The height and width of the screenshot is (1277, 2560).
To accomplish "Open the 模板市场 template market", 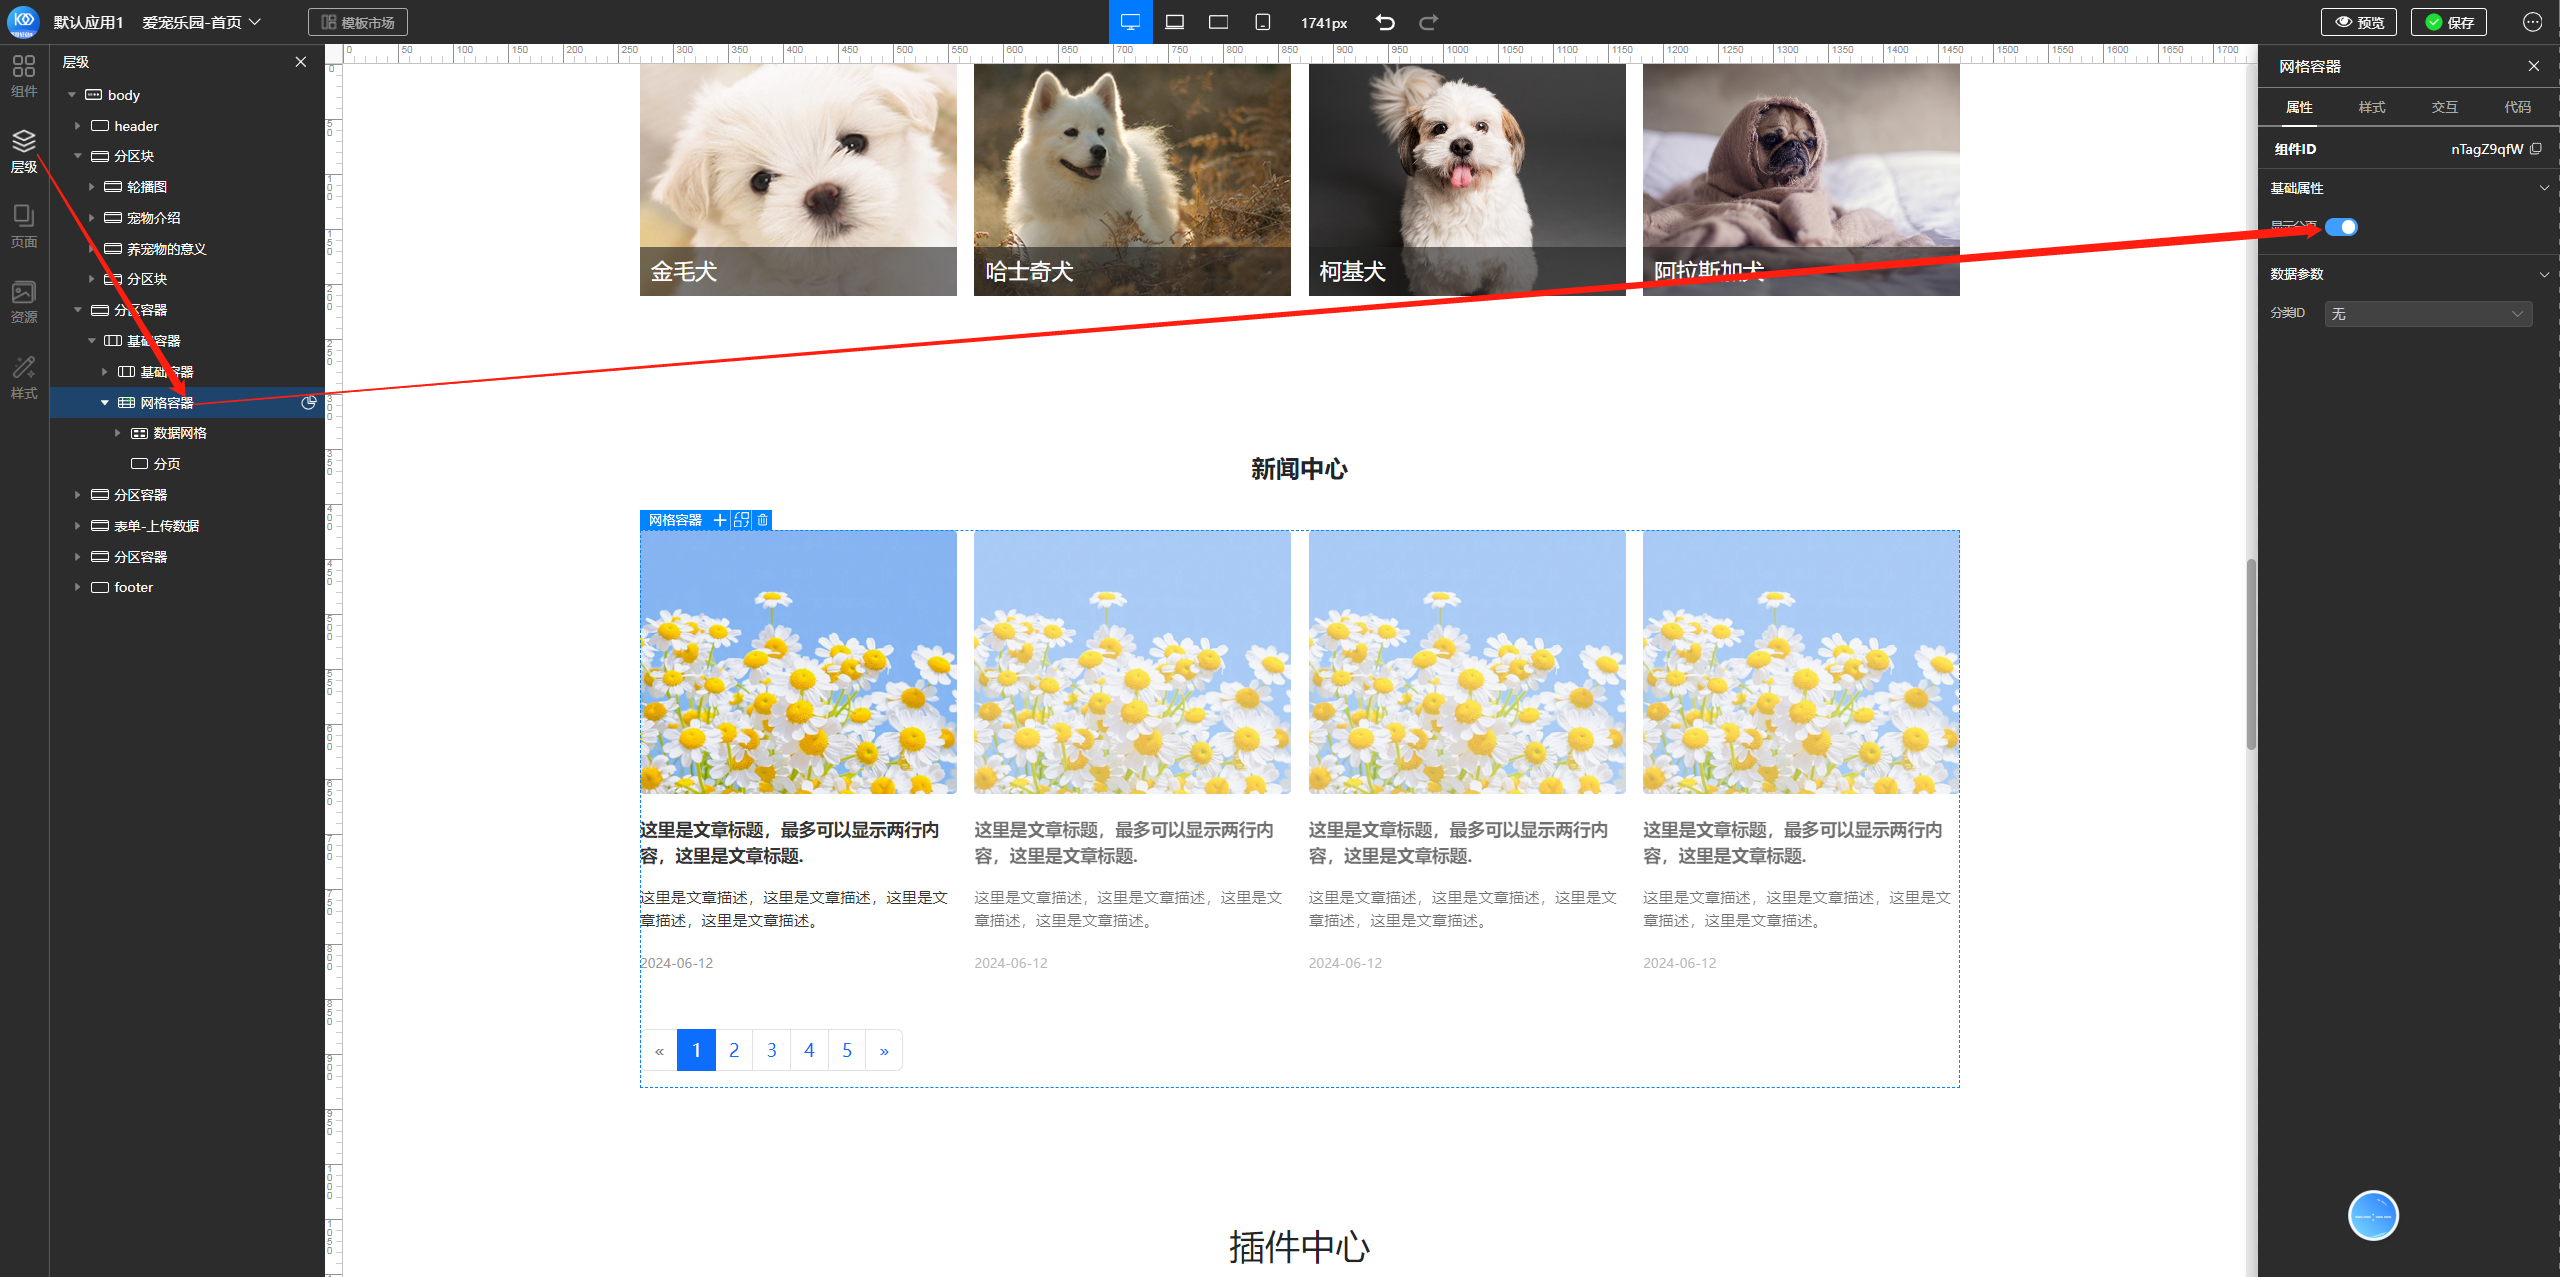I will click(x=358, y=22).
